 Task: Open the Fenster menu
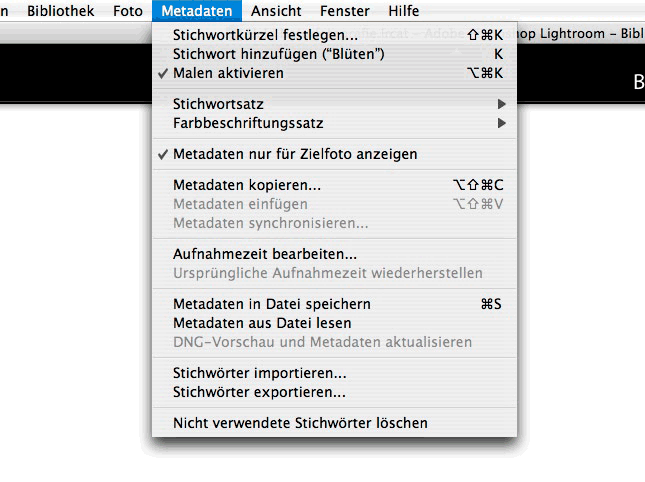pos(345,11)
